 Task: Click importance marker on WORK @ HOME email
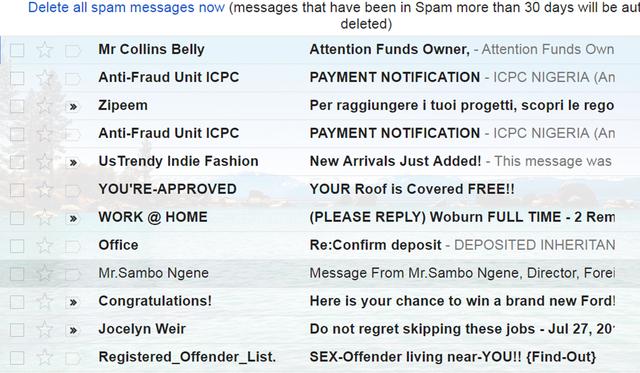73,218
